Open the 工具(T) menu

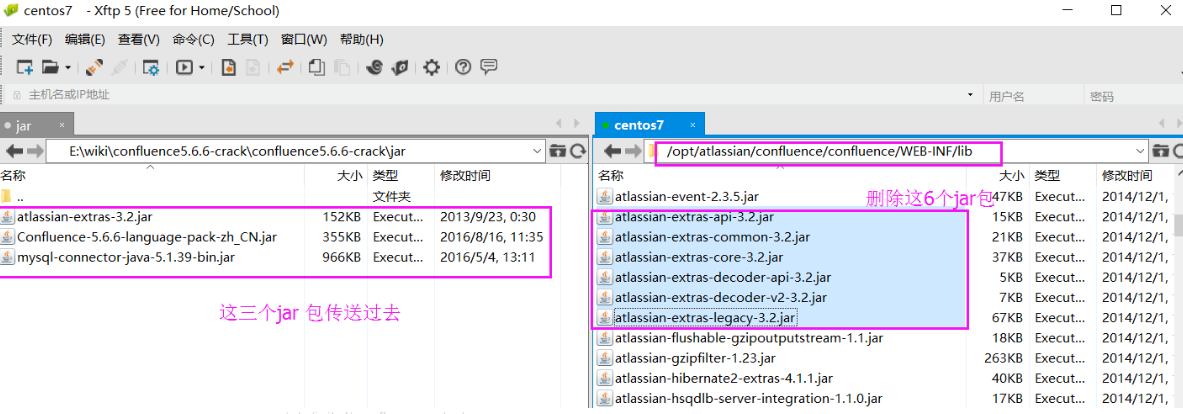[247, 39]
